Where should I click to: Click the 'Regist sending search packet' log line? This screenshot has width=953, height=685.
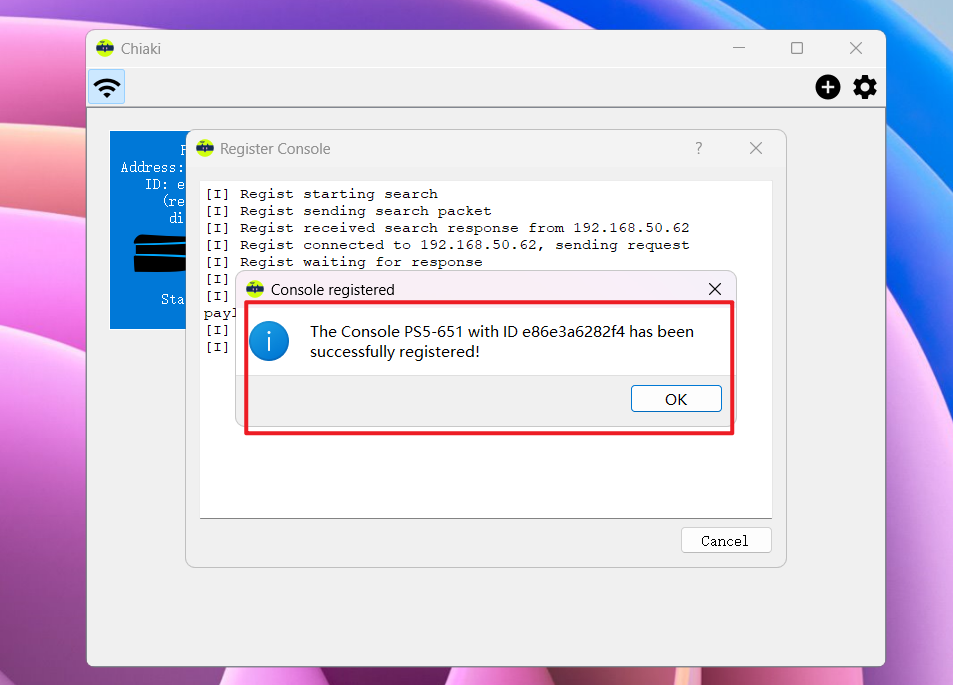pos(348,211)
